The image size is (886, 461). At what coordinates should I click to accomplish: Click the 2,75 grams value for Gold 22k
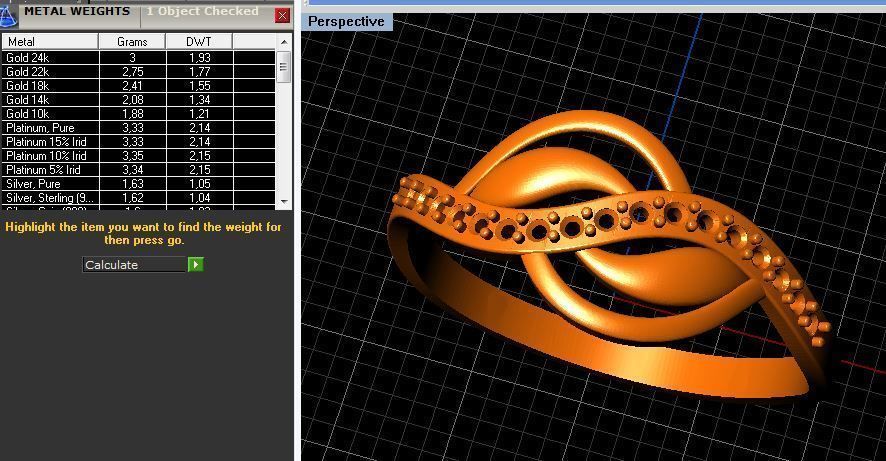(x=133, y=72)
